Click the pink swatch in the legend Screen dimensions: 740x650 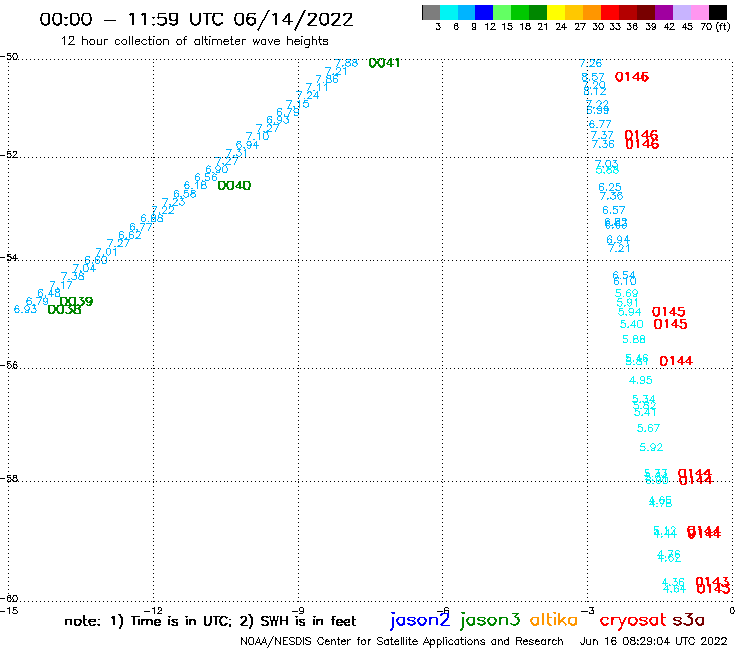[699, 12]
